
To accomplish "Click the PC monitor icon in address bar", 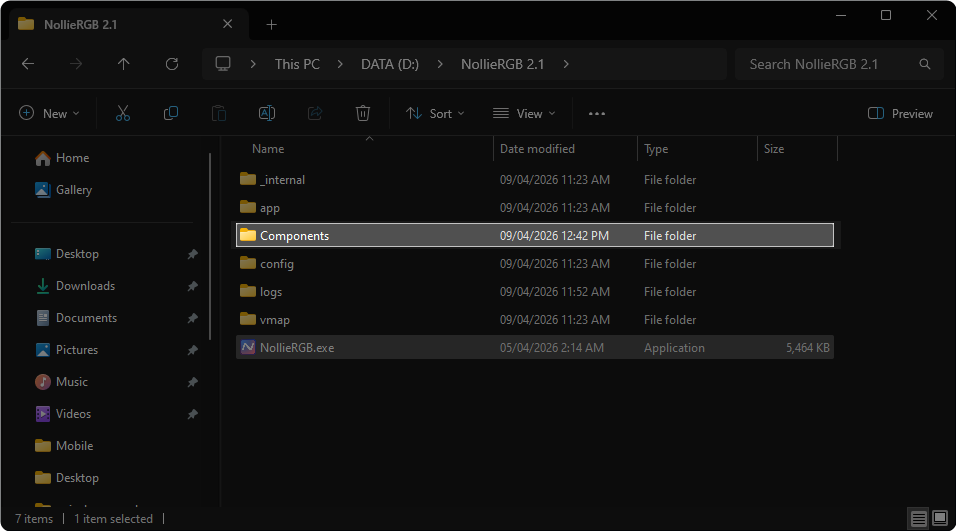I will coord(223,63).
